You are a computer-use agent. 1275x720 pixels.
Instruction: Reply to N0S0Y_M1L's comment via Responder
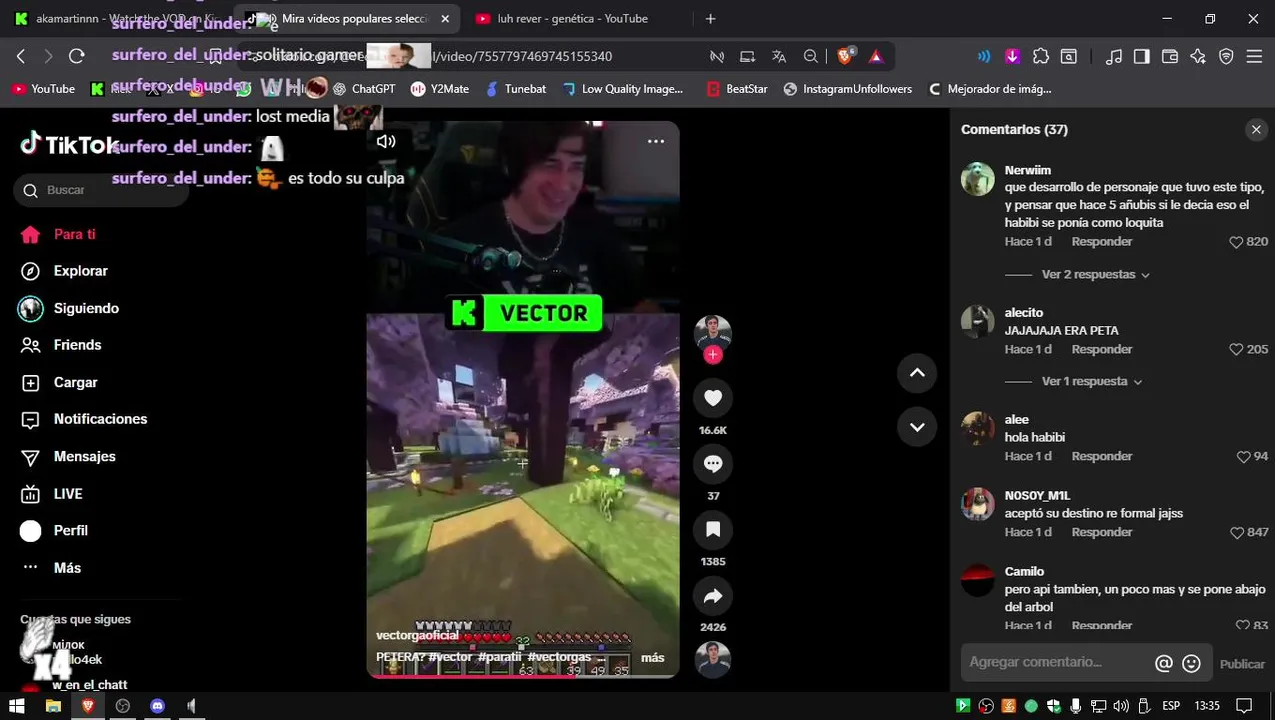[1101, 532]
